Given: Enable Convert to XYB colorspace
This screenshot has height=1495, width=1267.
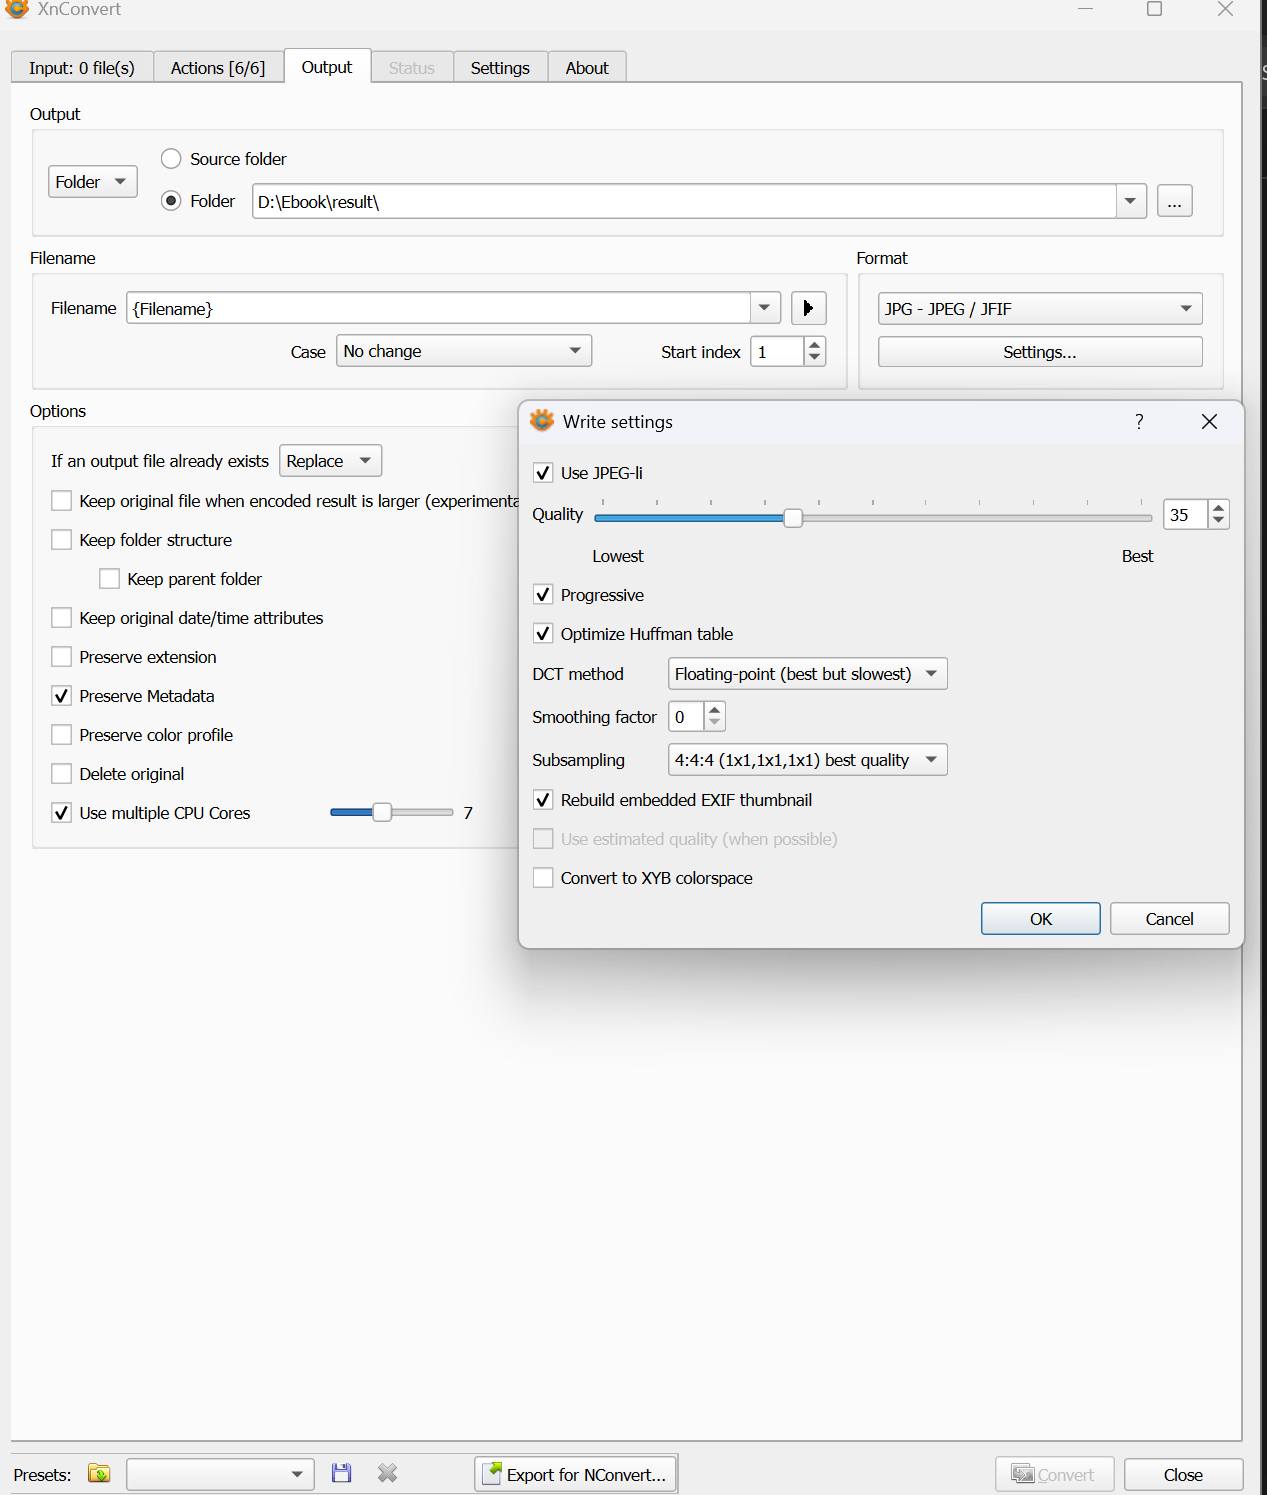Looking at the screenshot, I should click(x=543, y=878).
